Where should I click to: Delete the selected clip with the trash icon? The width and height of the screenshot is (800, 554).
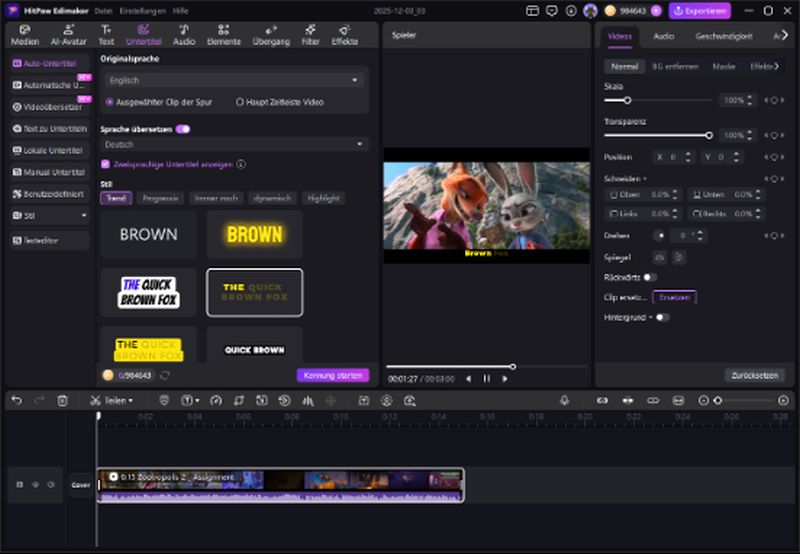tap(62, 400)
